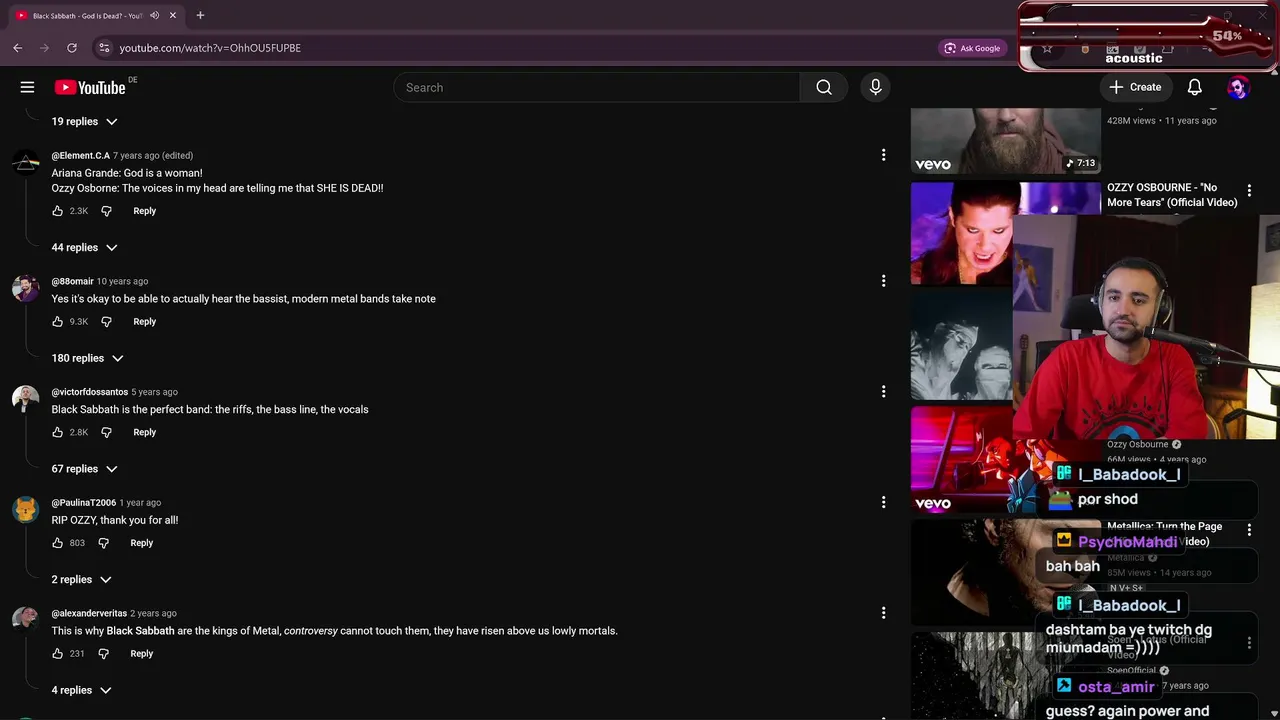Open the @88omair channel link
This screenshot has width=1280, height=720.
(73, 281)
